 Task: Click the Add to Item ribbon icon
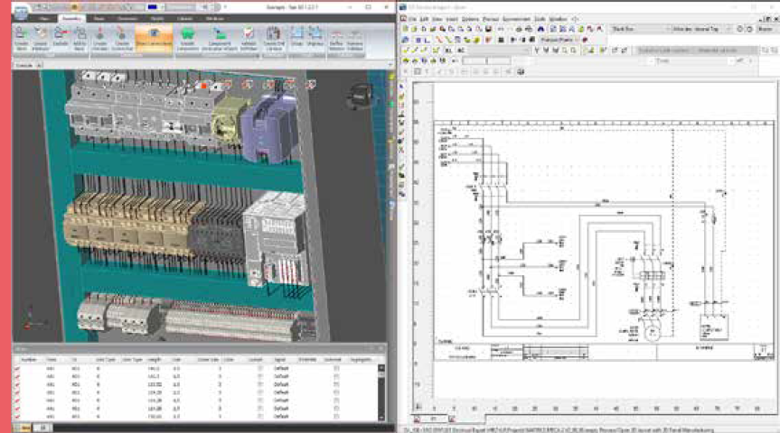[80, 38]
